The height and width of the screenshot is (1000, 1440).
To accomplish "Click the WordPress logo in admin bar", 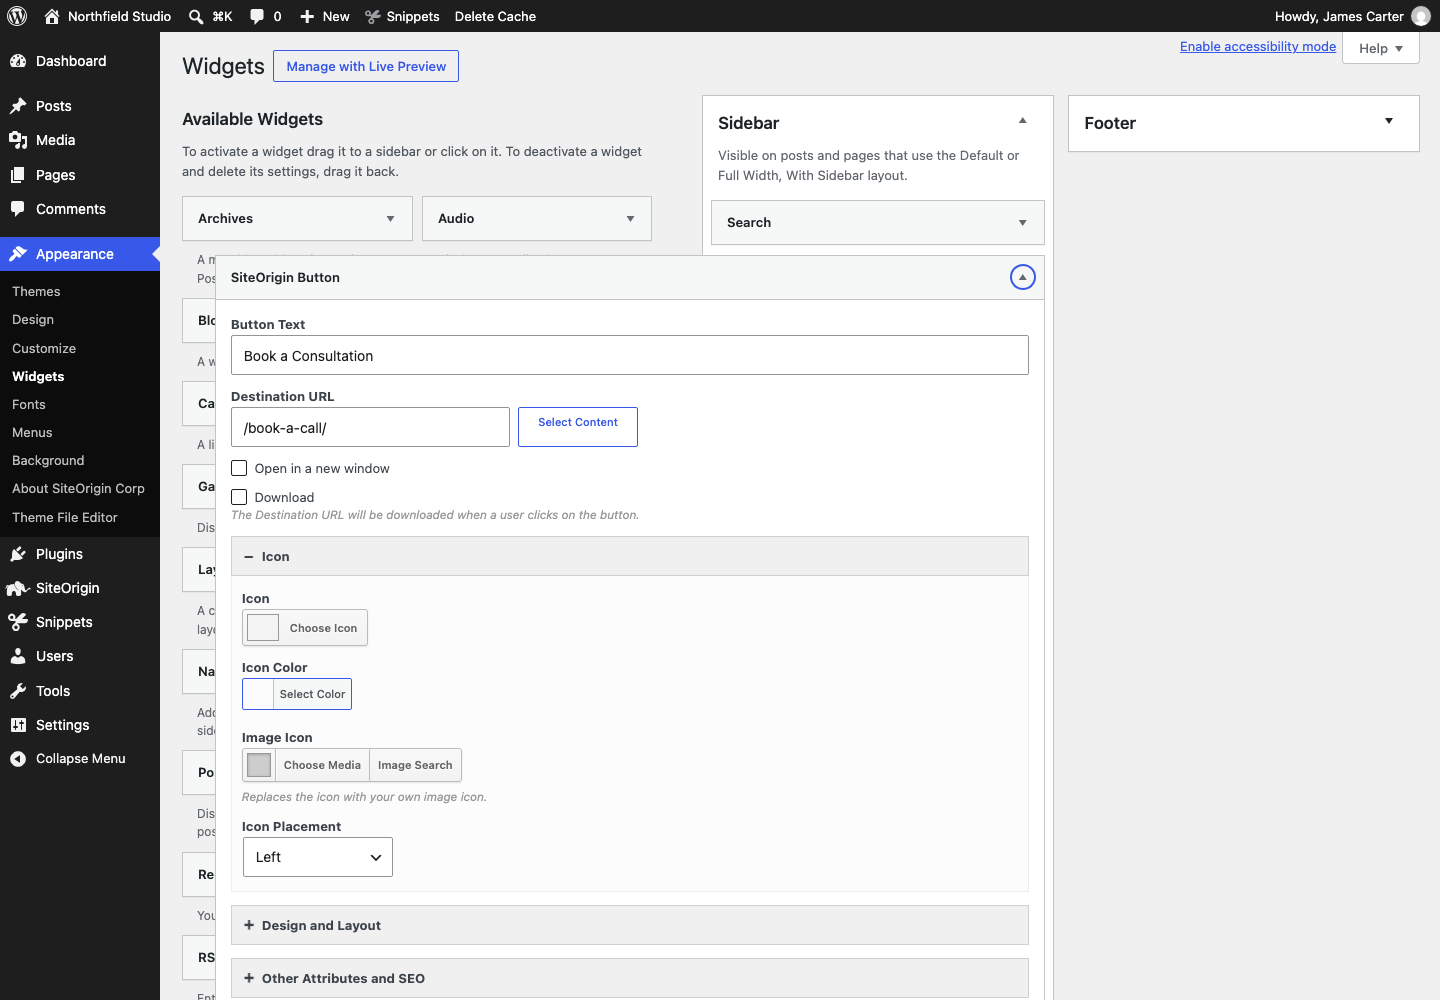I will (17, 16).
